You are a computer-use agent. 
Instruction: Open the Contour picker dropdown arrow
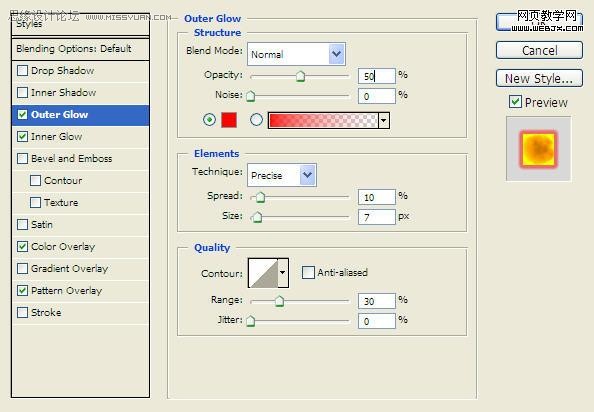283,273
